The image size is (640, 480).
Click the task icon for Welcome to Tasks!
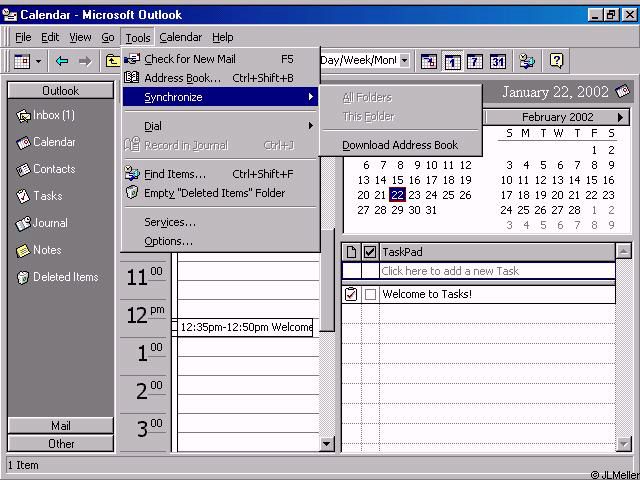click(x=351, y=294)
